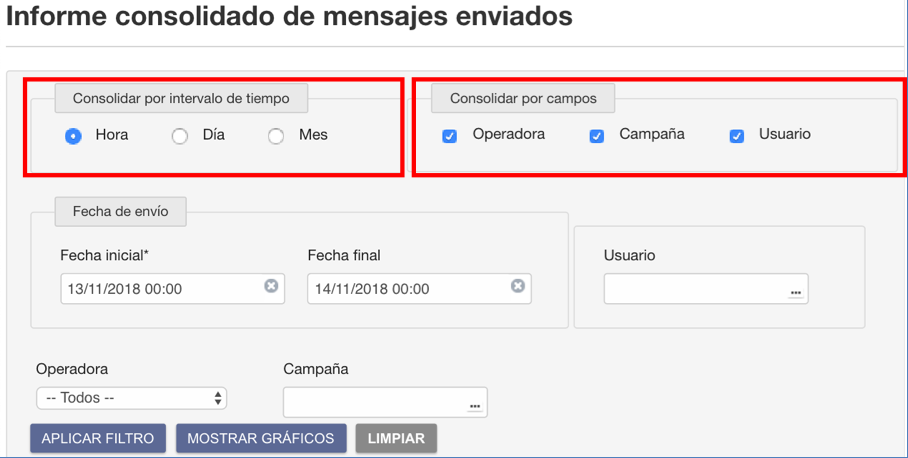Open the Campaña lookup ellipsis icon
This screenshot has width=908, height=458.
tap(475, 406)
